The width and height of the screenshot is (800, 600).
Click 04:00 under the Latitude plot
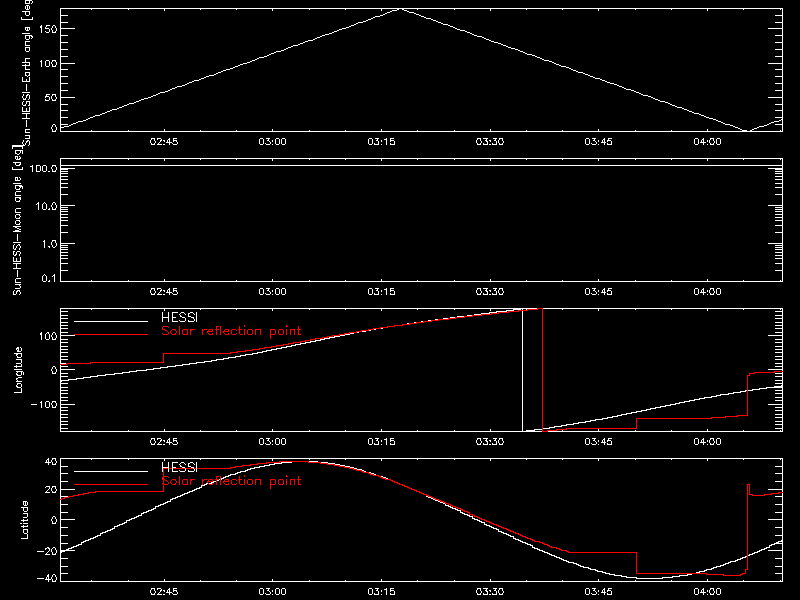pos(707,592)
